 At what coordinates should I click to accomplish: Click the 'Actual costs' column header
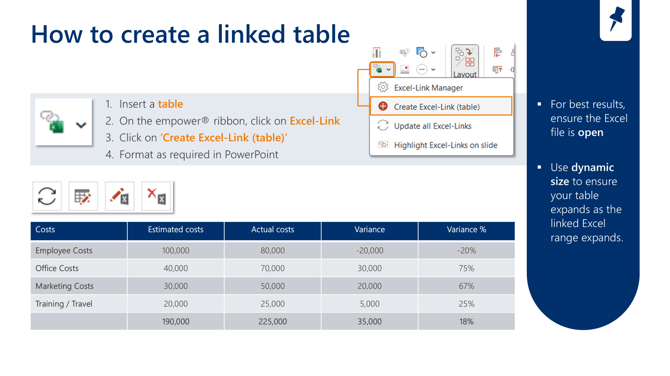pos(273,230)
